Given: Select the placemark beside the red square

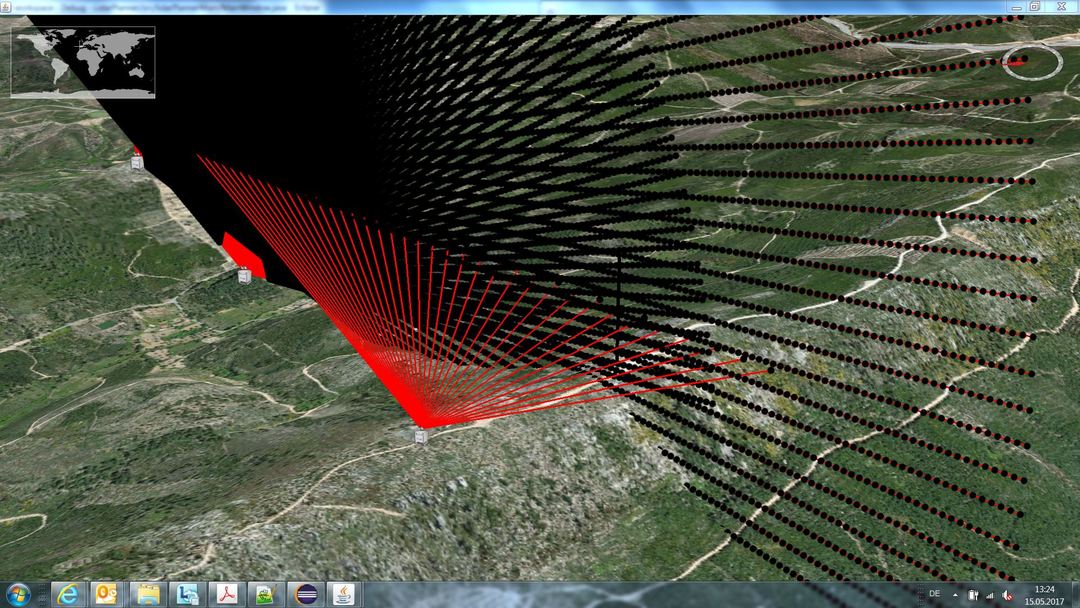Looking at the screenshot, I should pyautogui.click(x=244, y=275).
